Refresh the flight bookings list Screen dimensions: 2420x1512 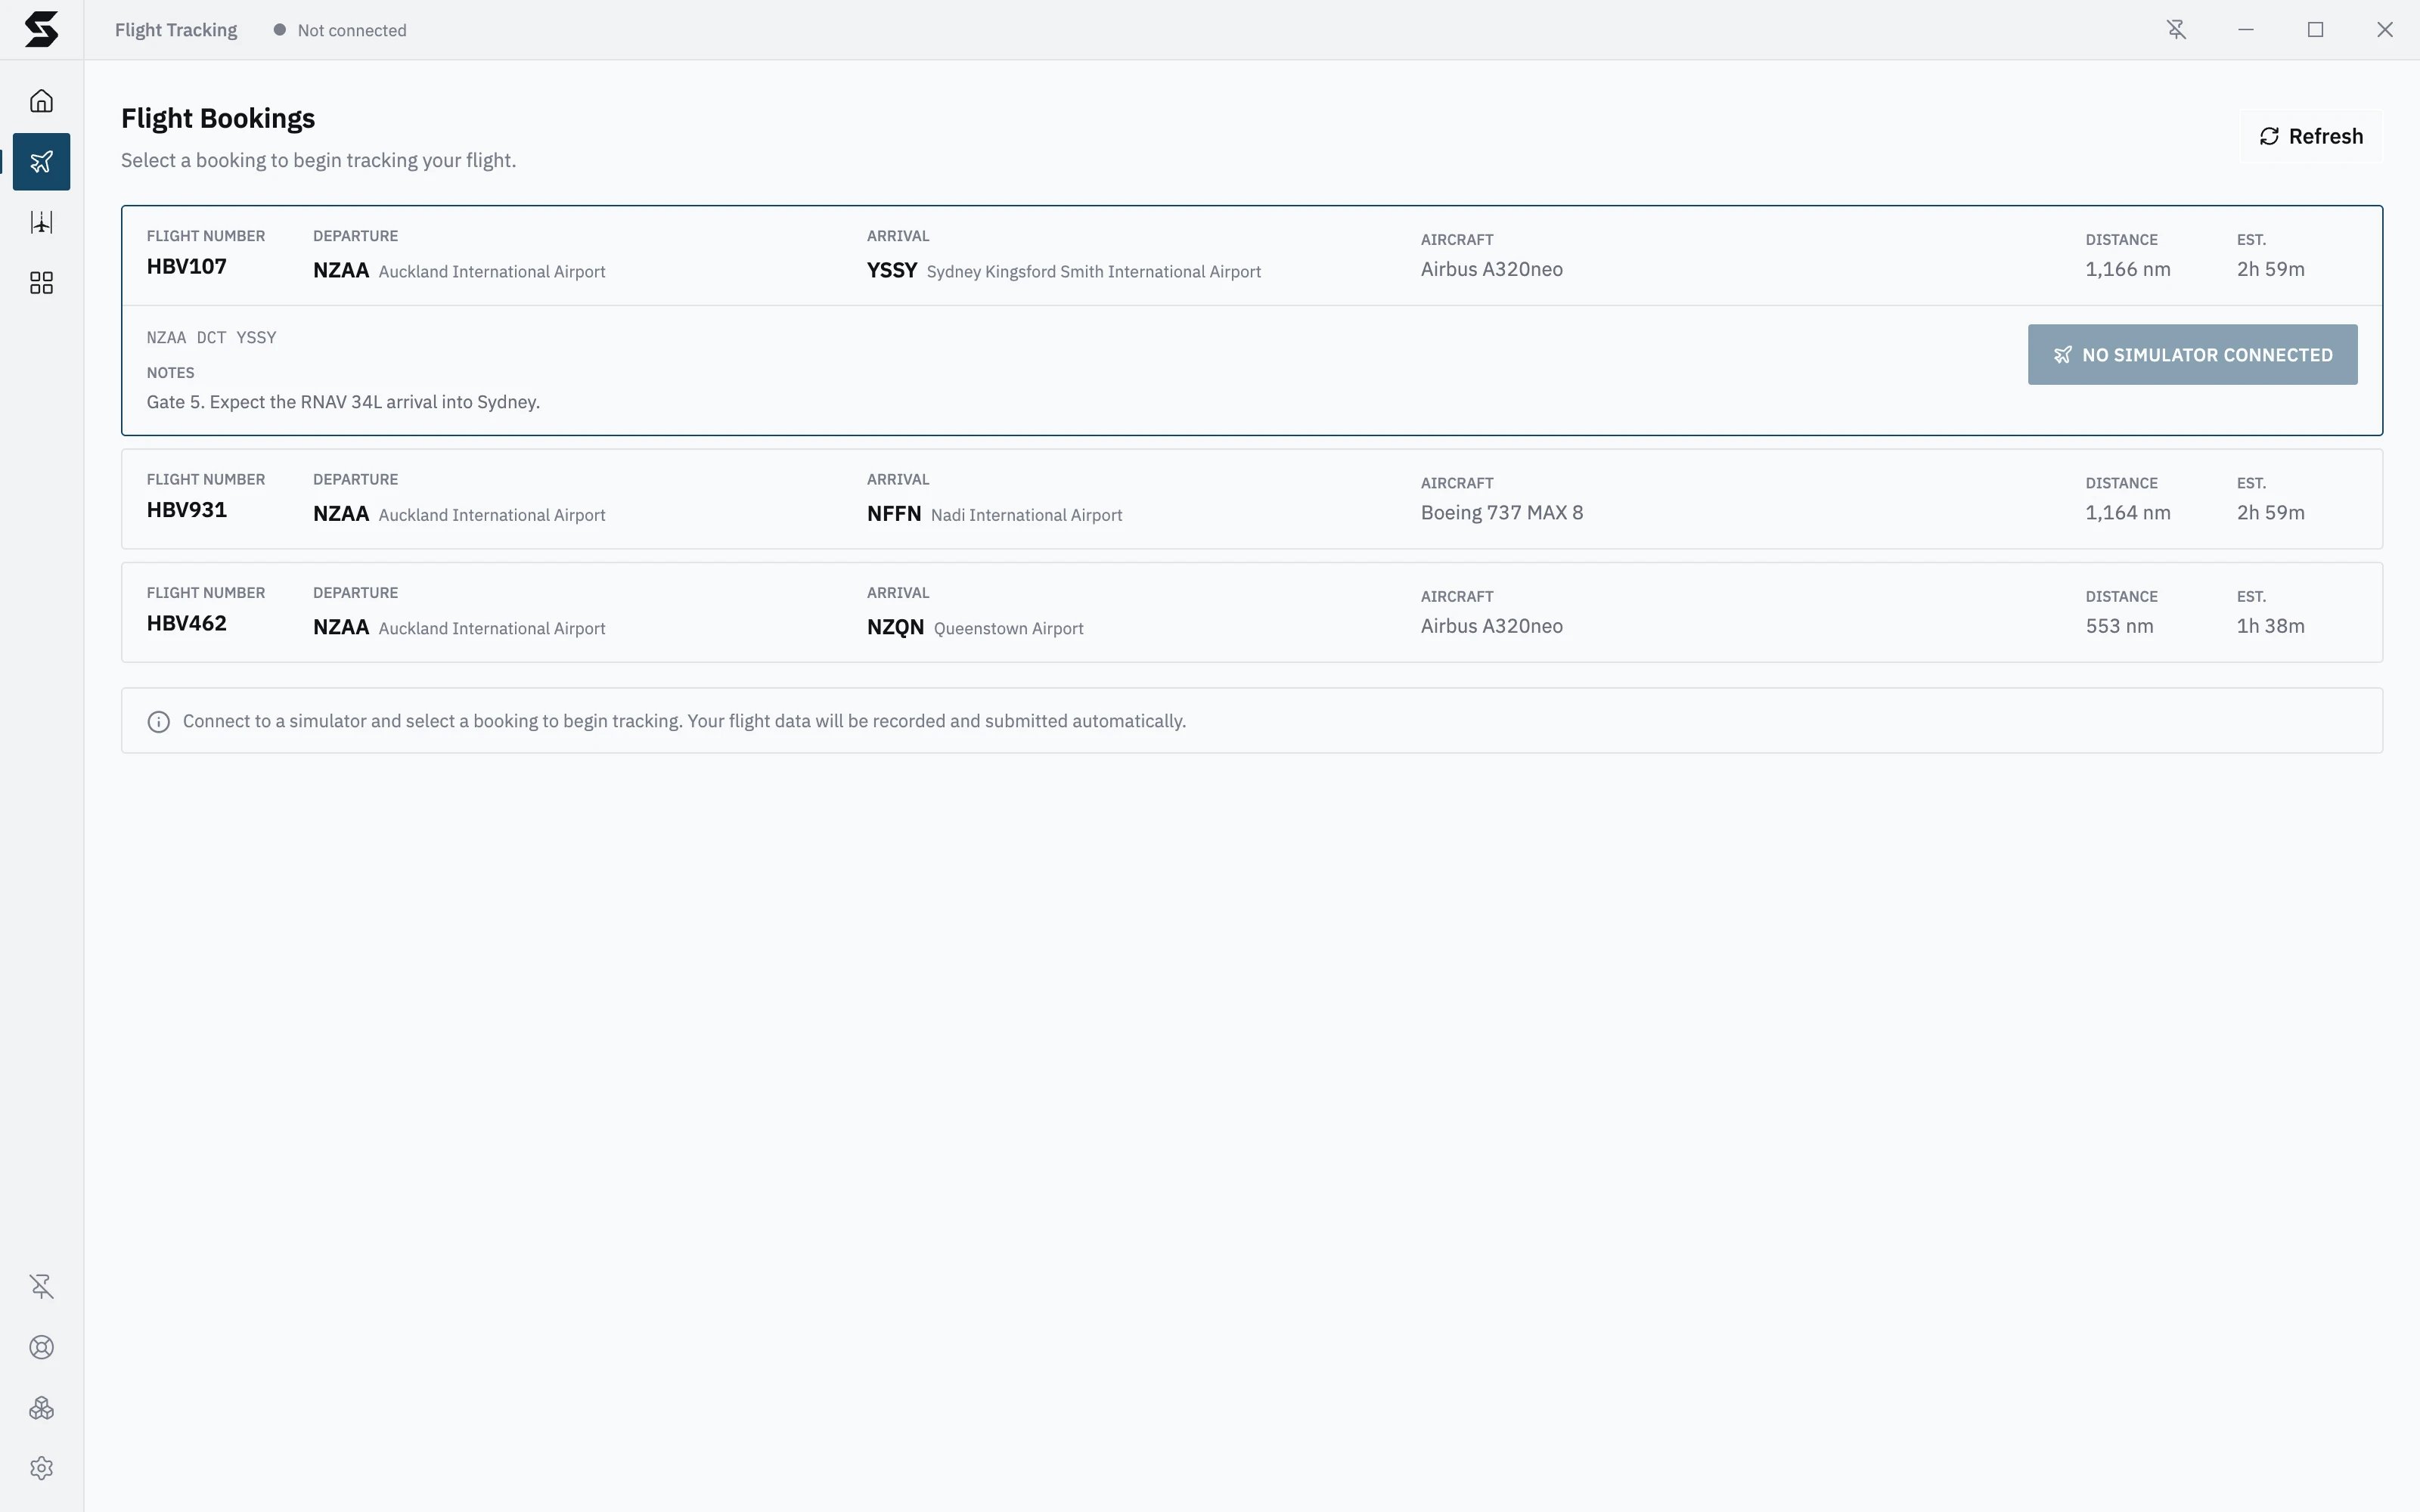point(2311,136)
